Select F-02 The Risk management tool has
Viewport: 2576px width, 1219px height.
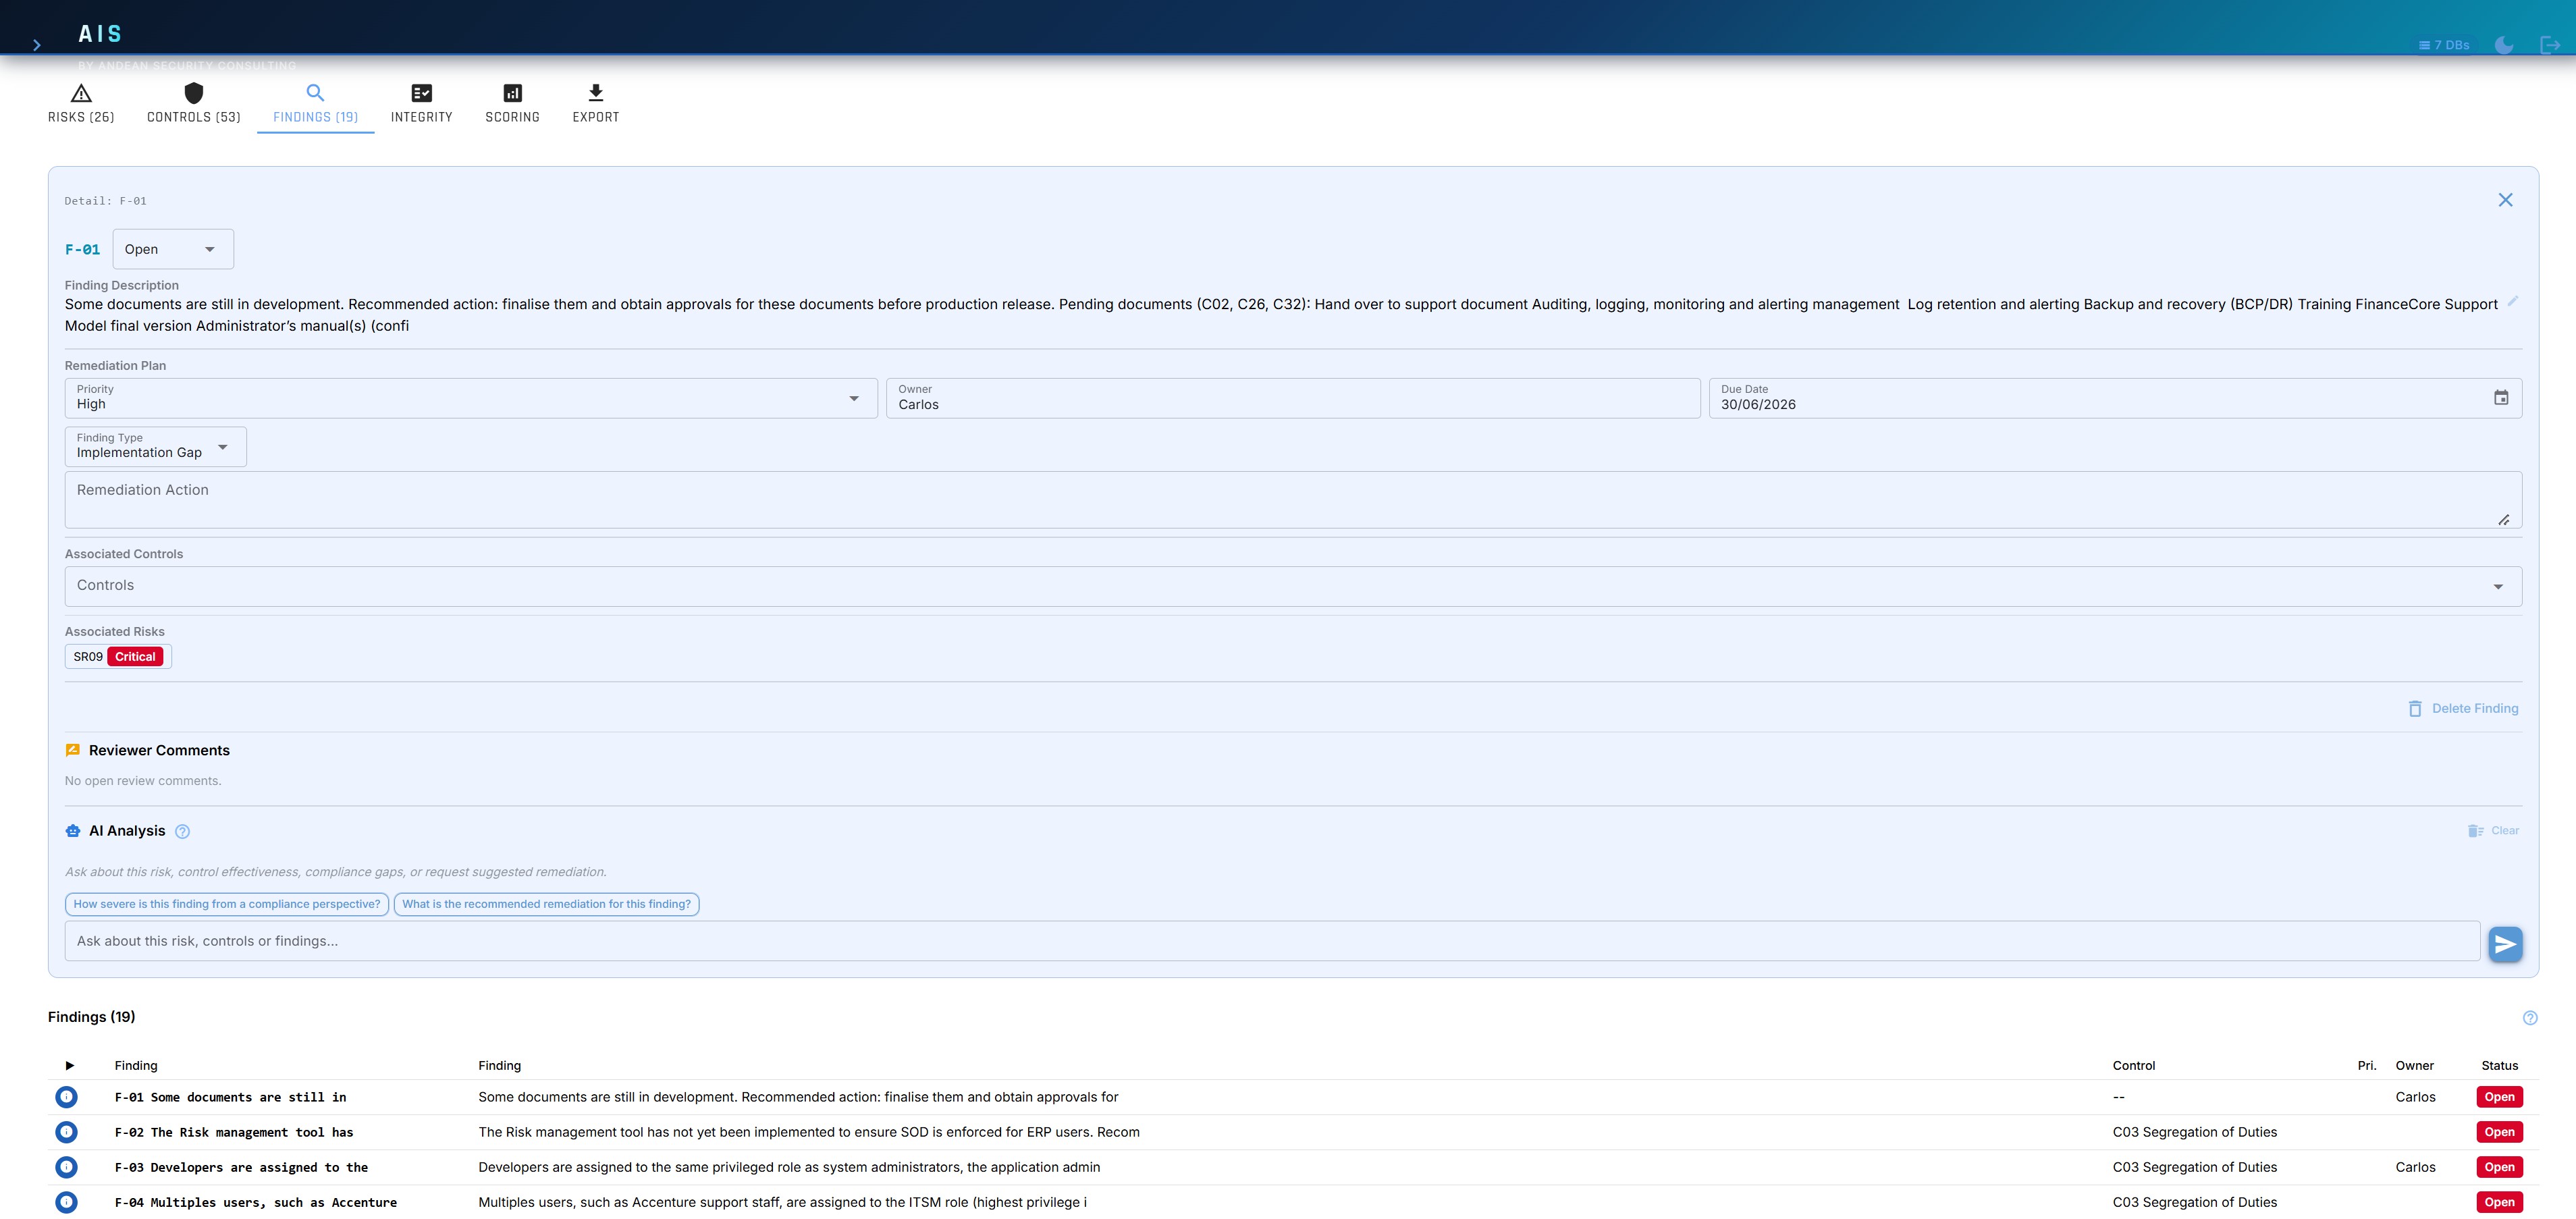234,1133
